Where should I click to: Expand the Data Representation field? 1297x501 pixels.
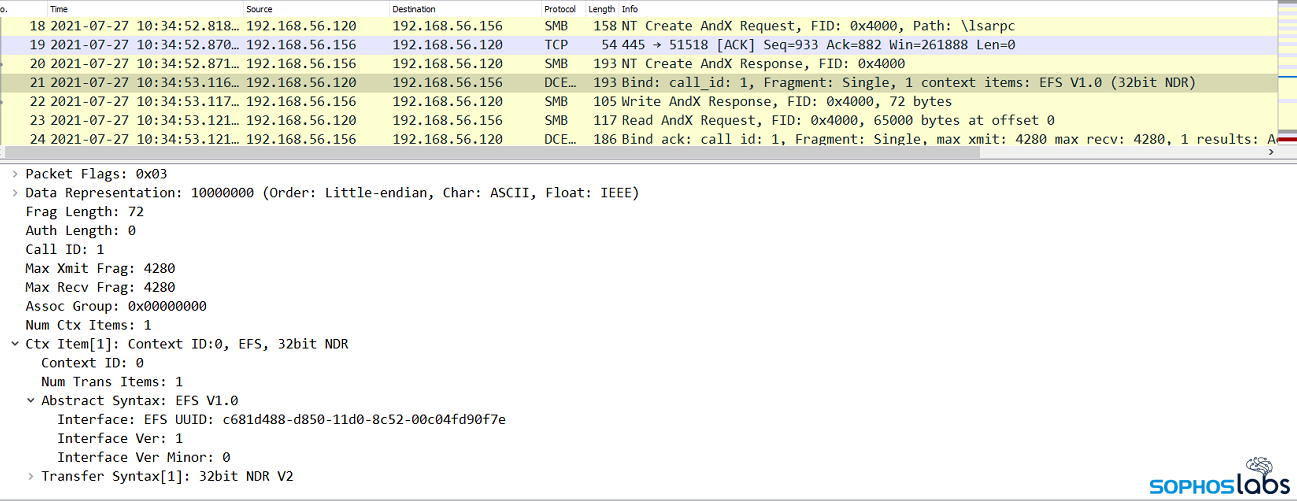pos(14,193)
